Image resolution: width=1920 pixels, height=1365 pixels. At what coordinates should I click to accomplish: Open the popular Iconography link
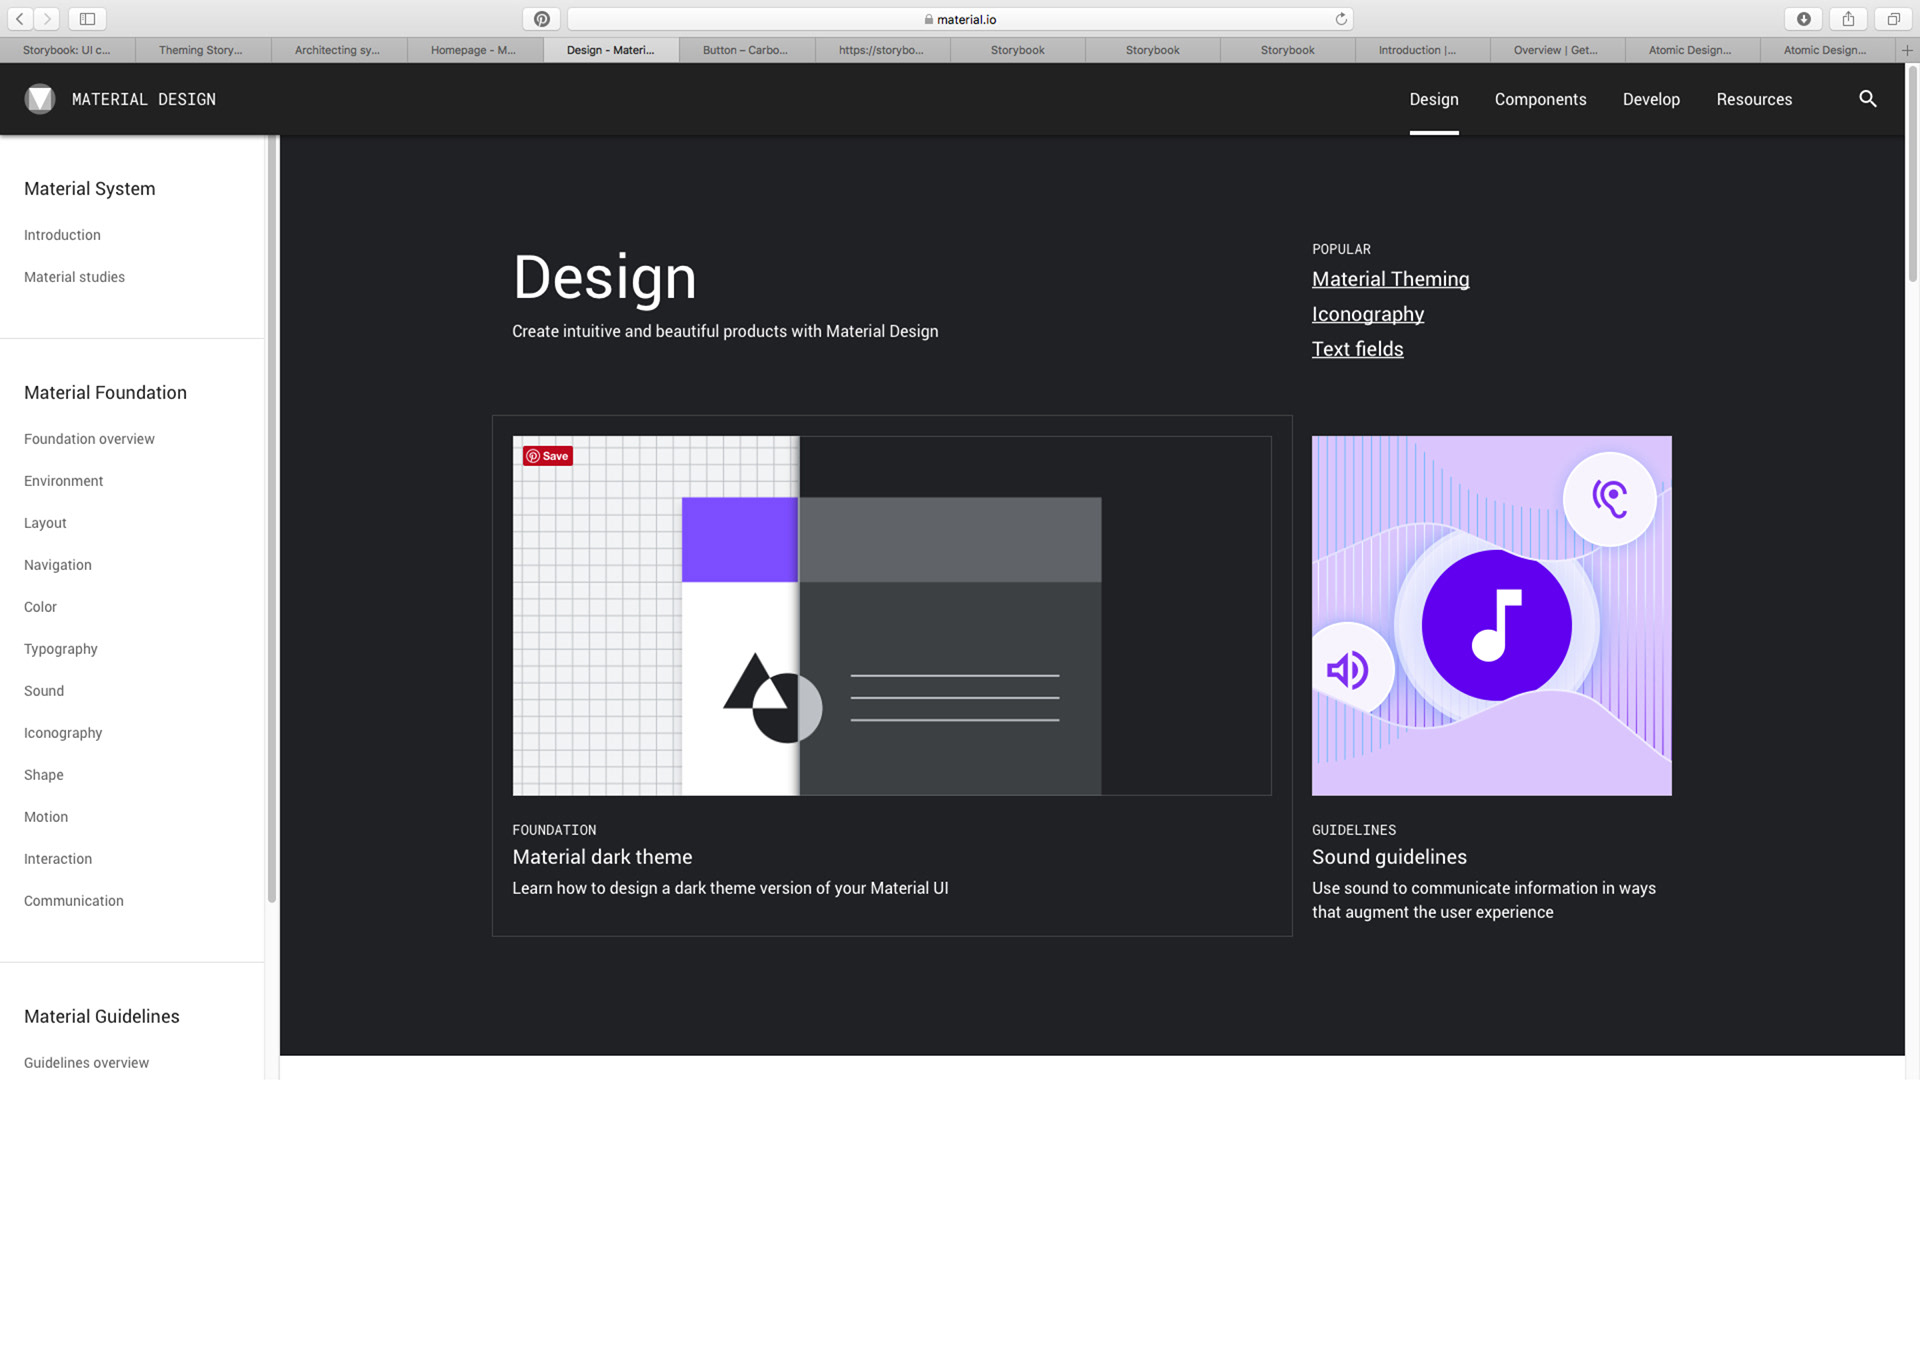[x=1367, y=314]
